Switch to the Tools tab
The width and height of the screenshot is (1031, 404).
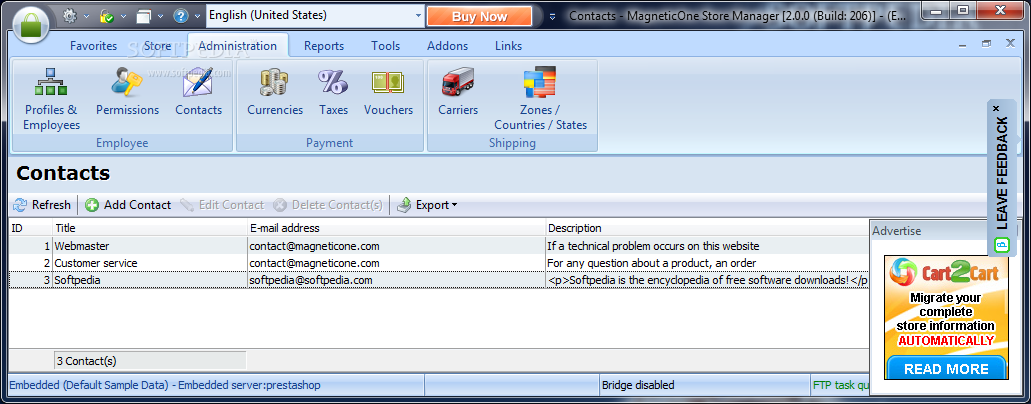click(385, 46)
